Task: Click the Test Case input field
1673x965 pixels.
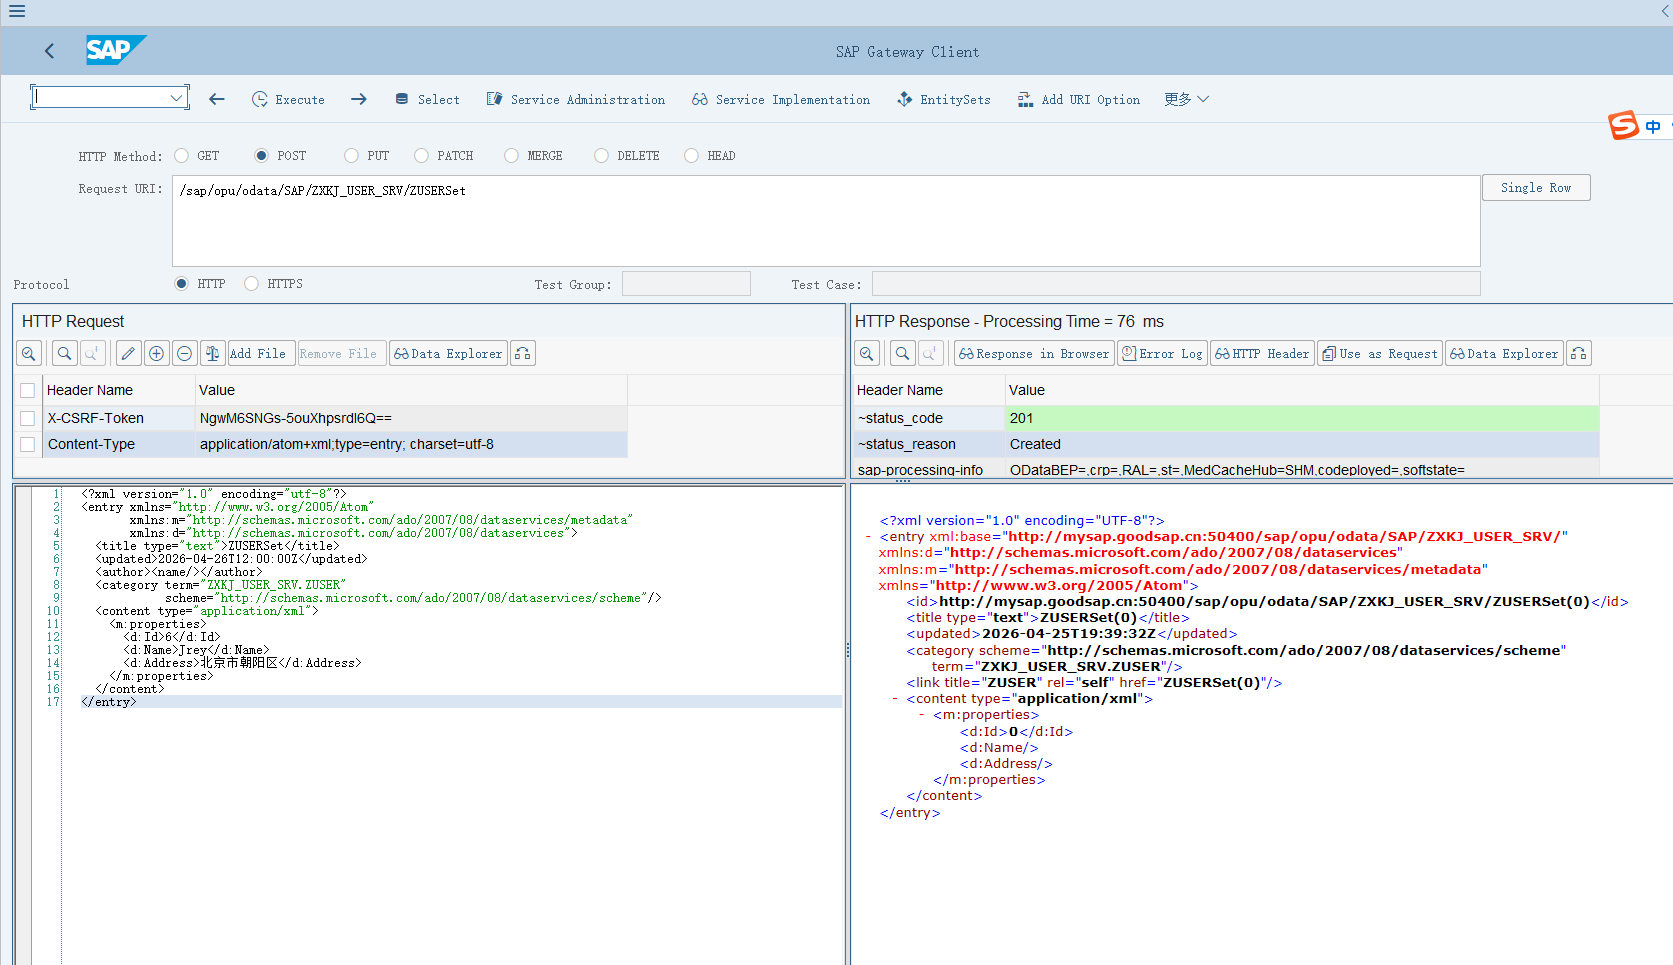Action: pyautogui.click(x=1176, y=284)
